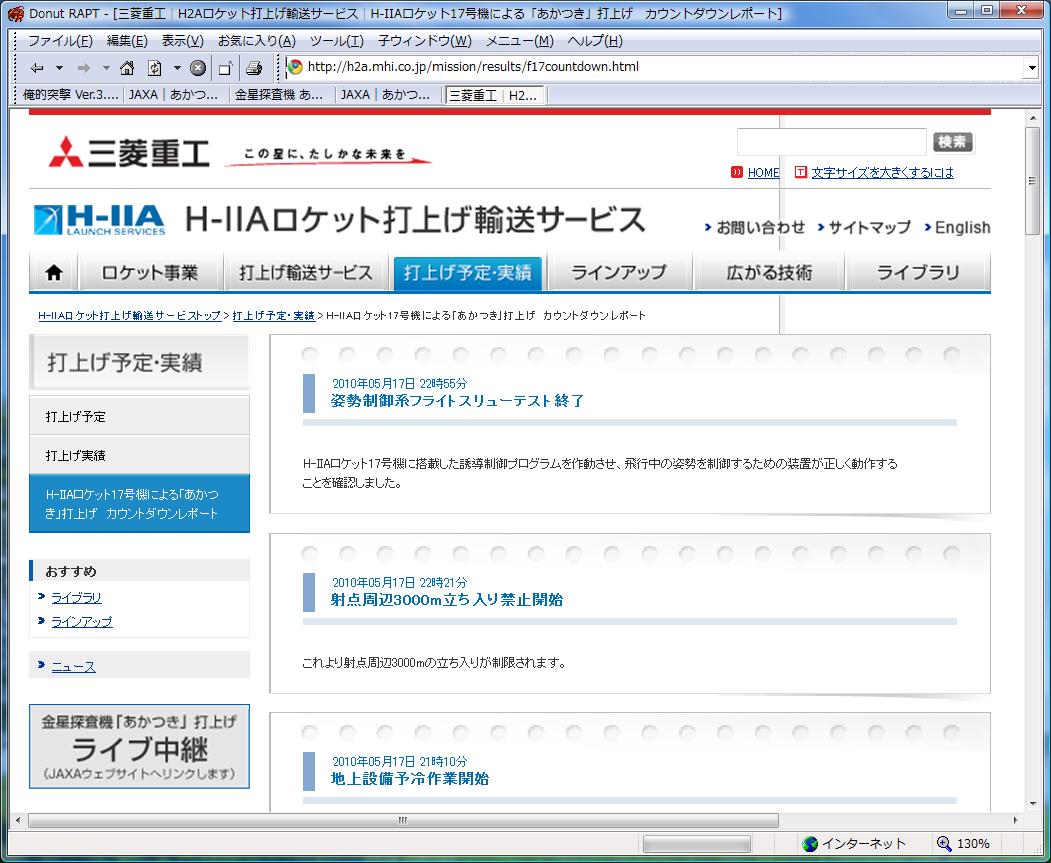Click the vertical scrollbar thumb

(x=1032, y=181)
